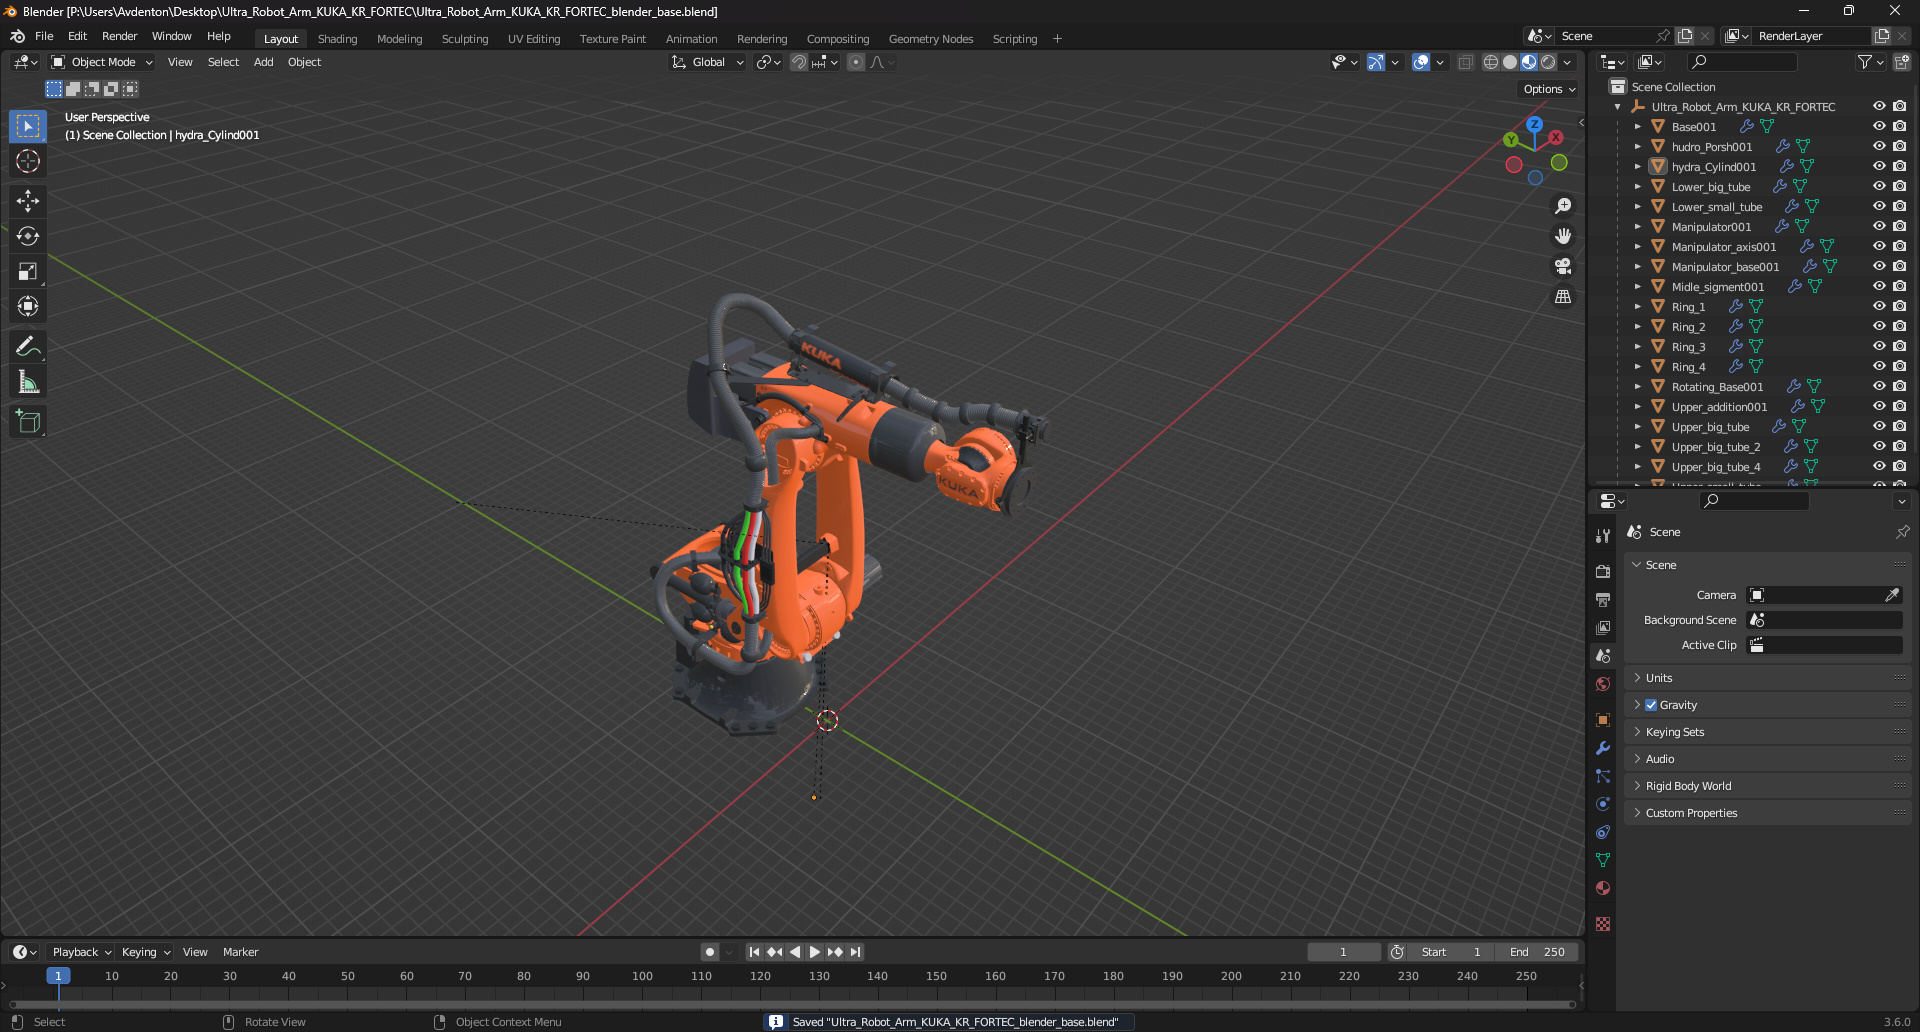Toggle render camera icon for Rotating_Base001
This screenshot has width=1920, height=1032.
(1899, 386)
